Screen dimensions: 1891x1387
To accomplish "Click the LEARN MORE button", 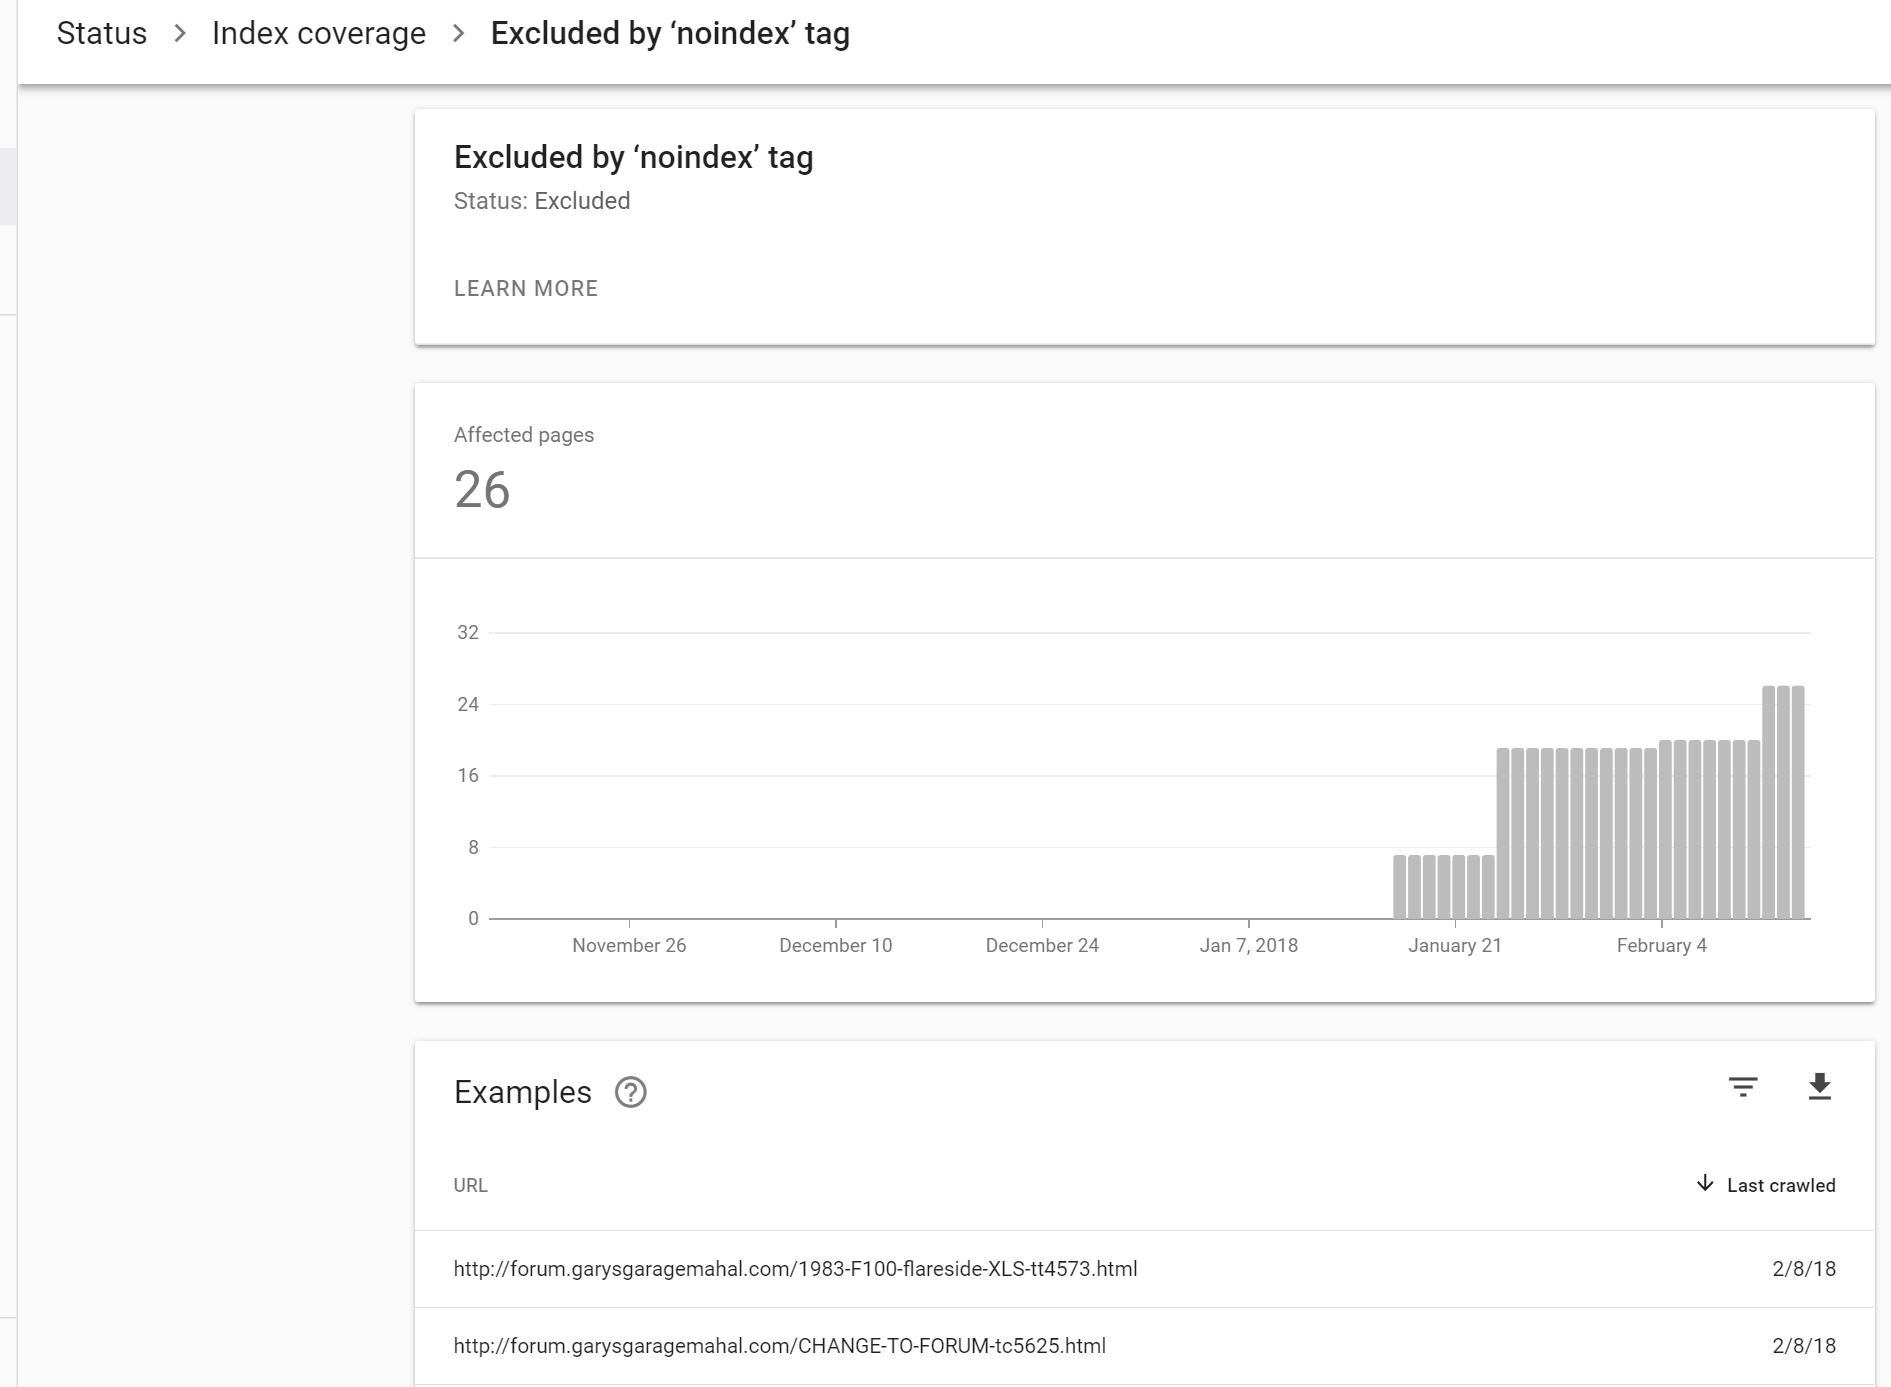I will (526, 289).
